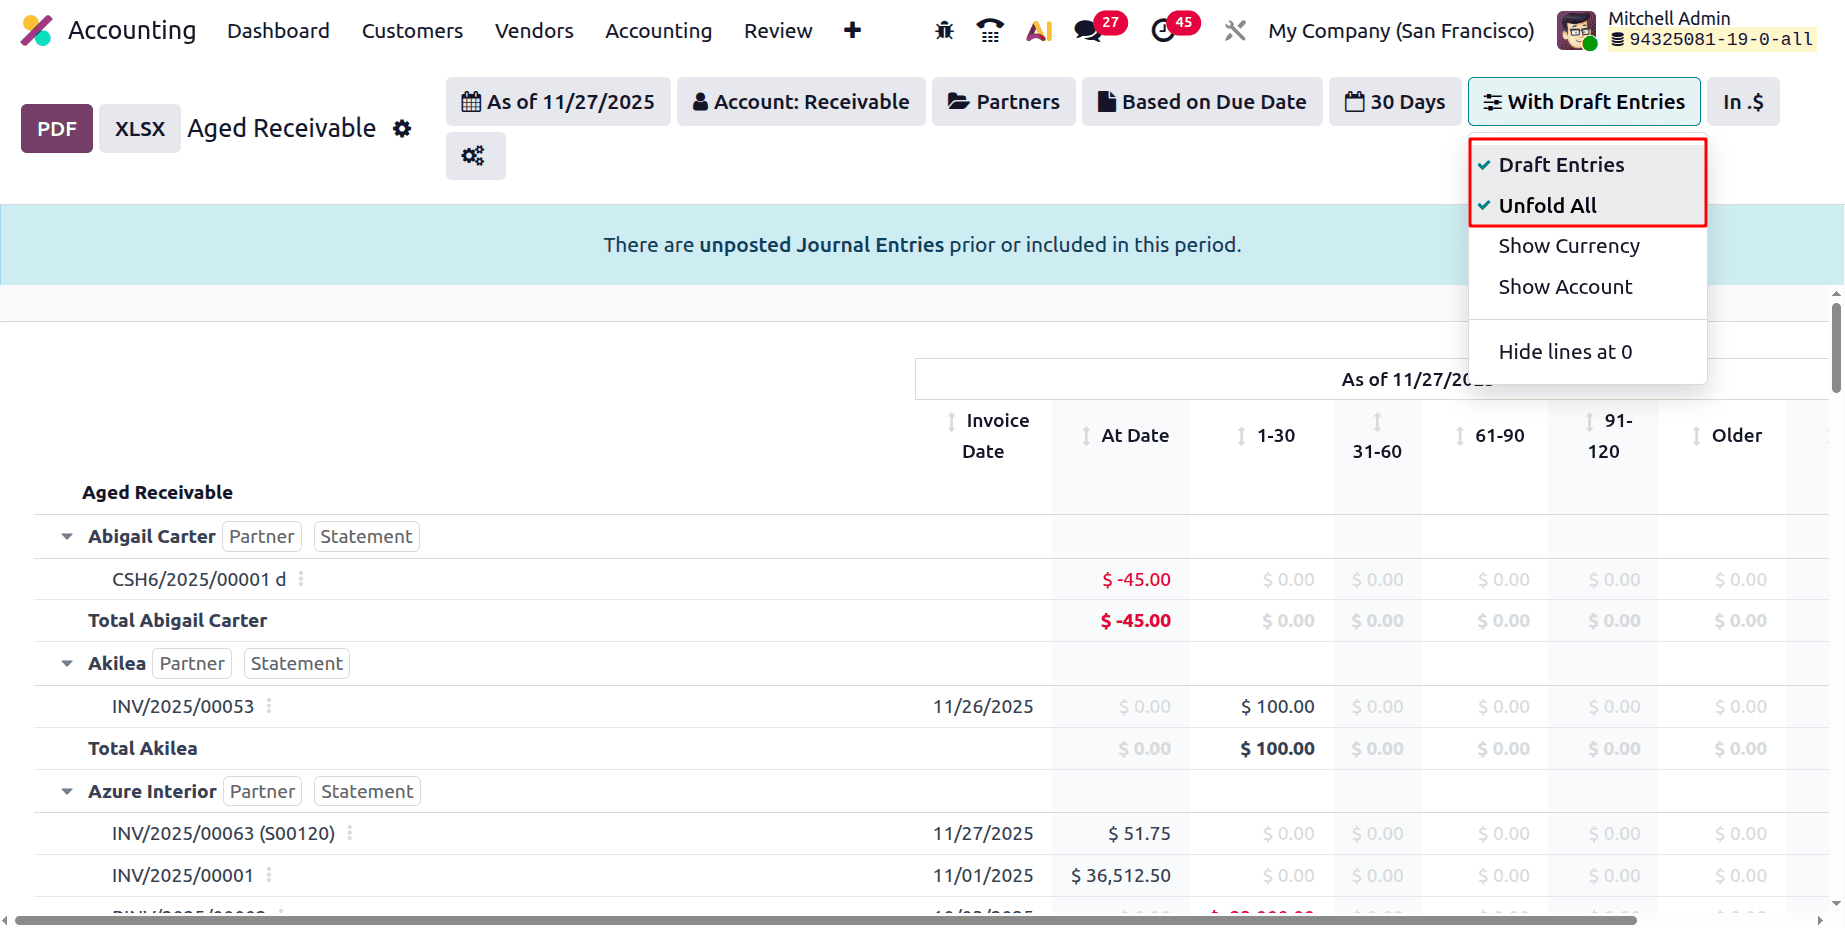Click Partner button for Akilea

[192, 664]
